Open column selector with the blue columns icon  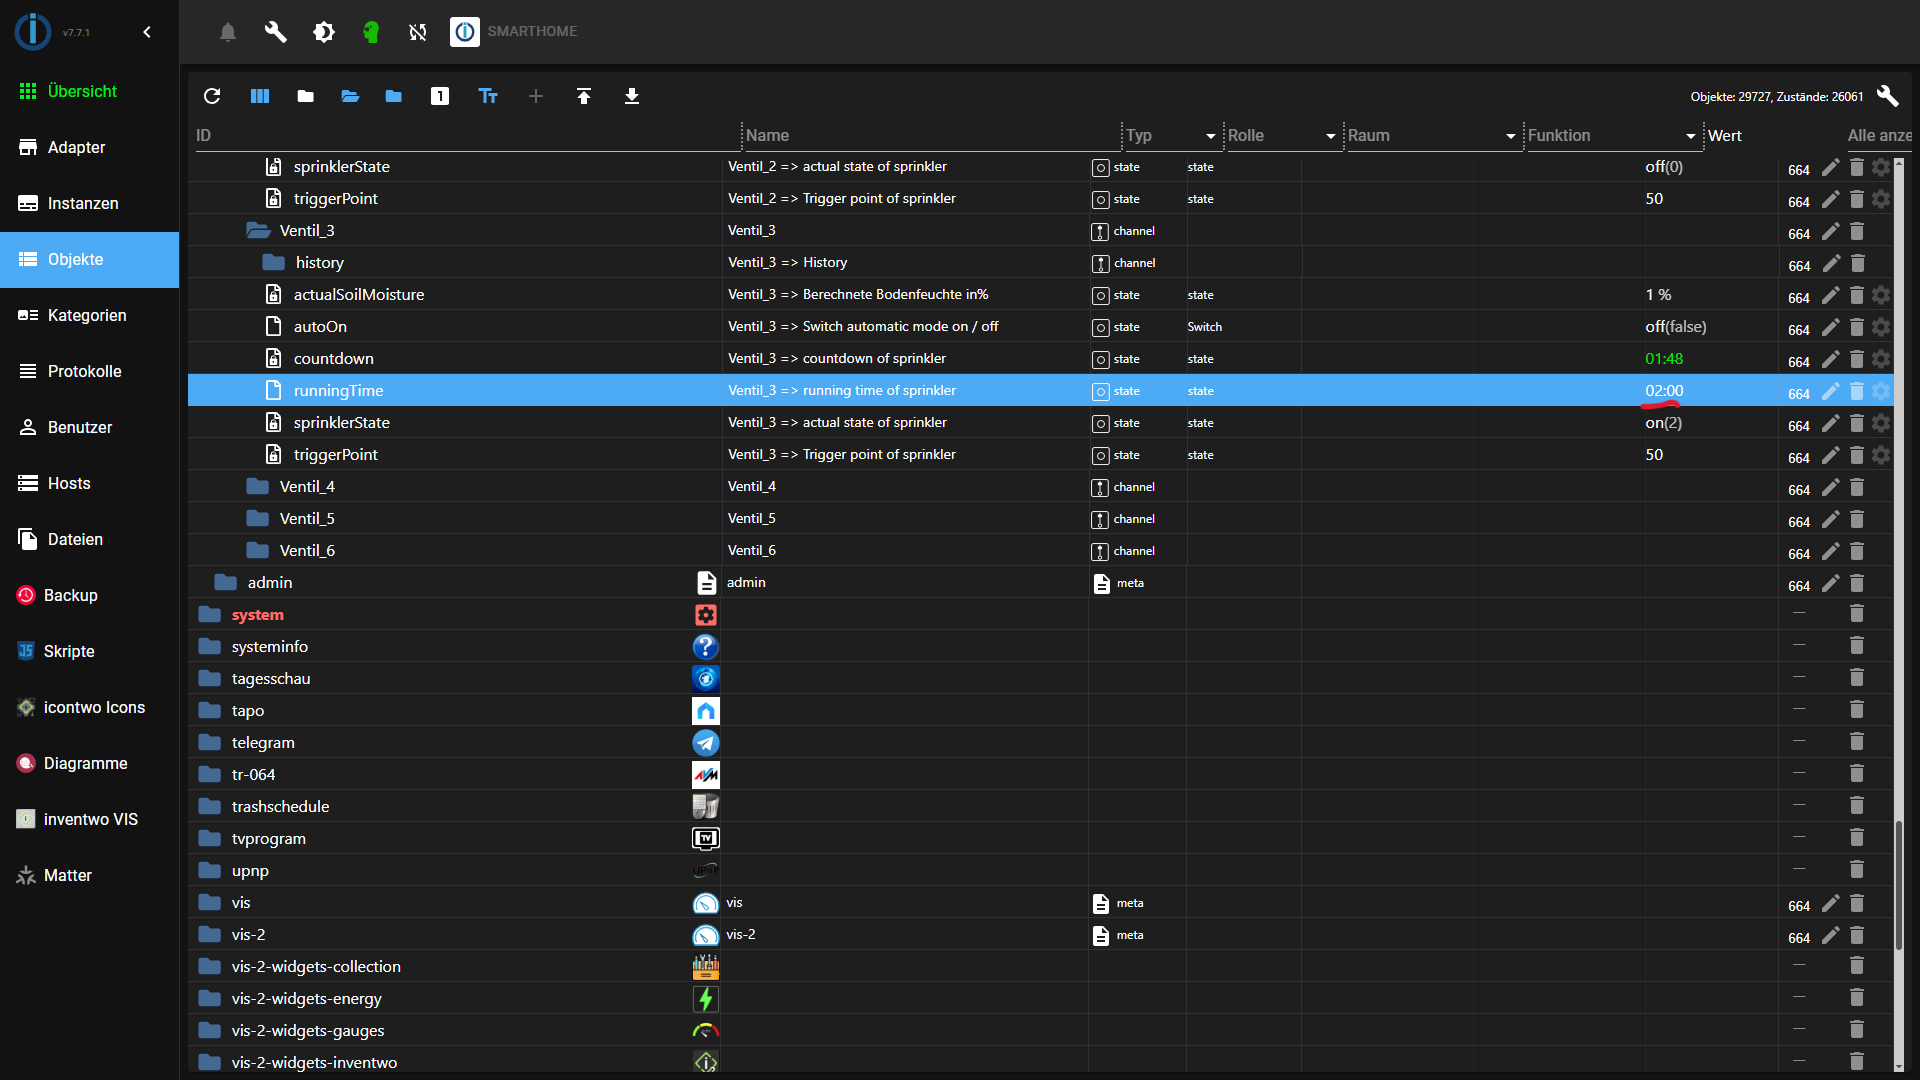point(260,96)
